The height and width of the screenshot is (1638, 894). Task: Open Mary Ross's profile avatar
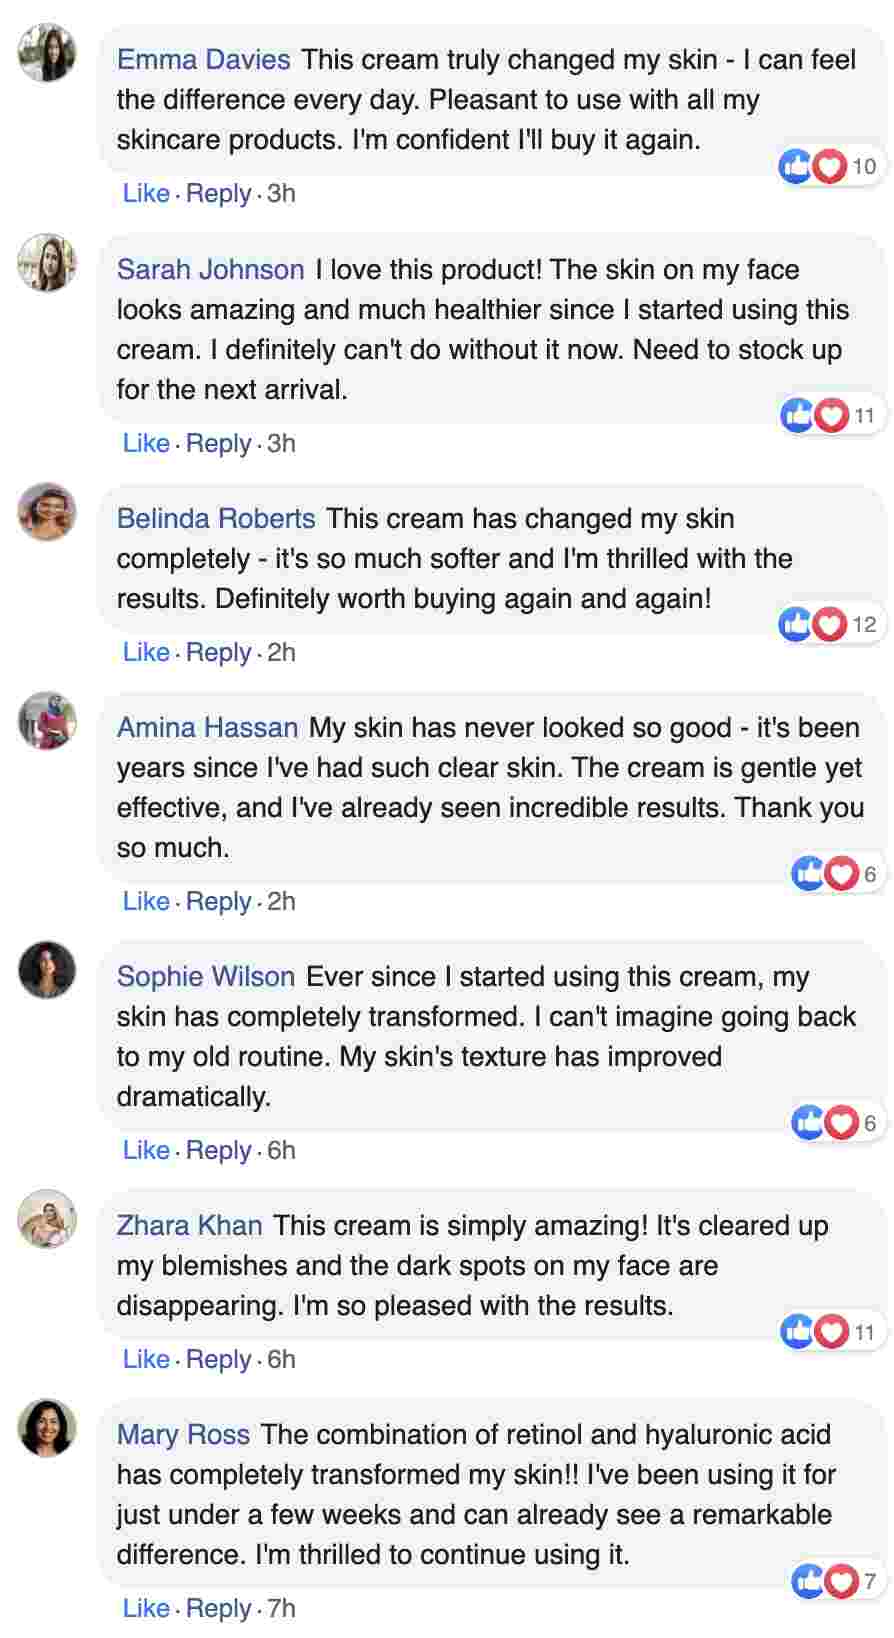tap(47, 1427)
